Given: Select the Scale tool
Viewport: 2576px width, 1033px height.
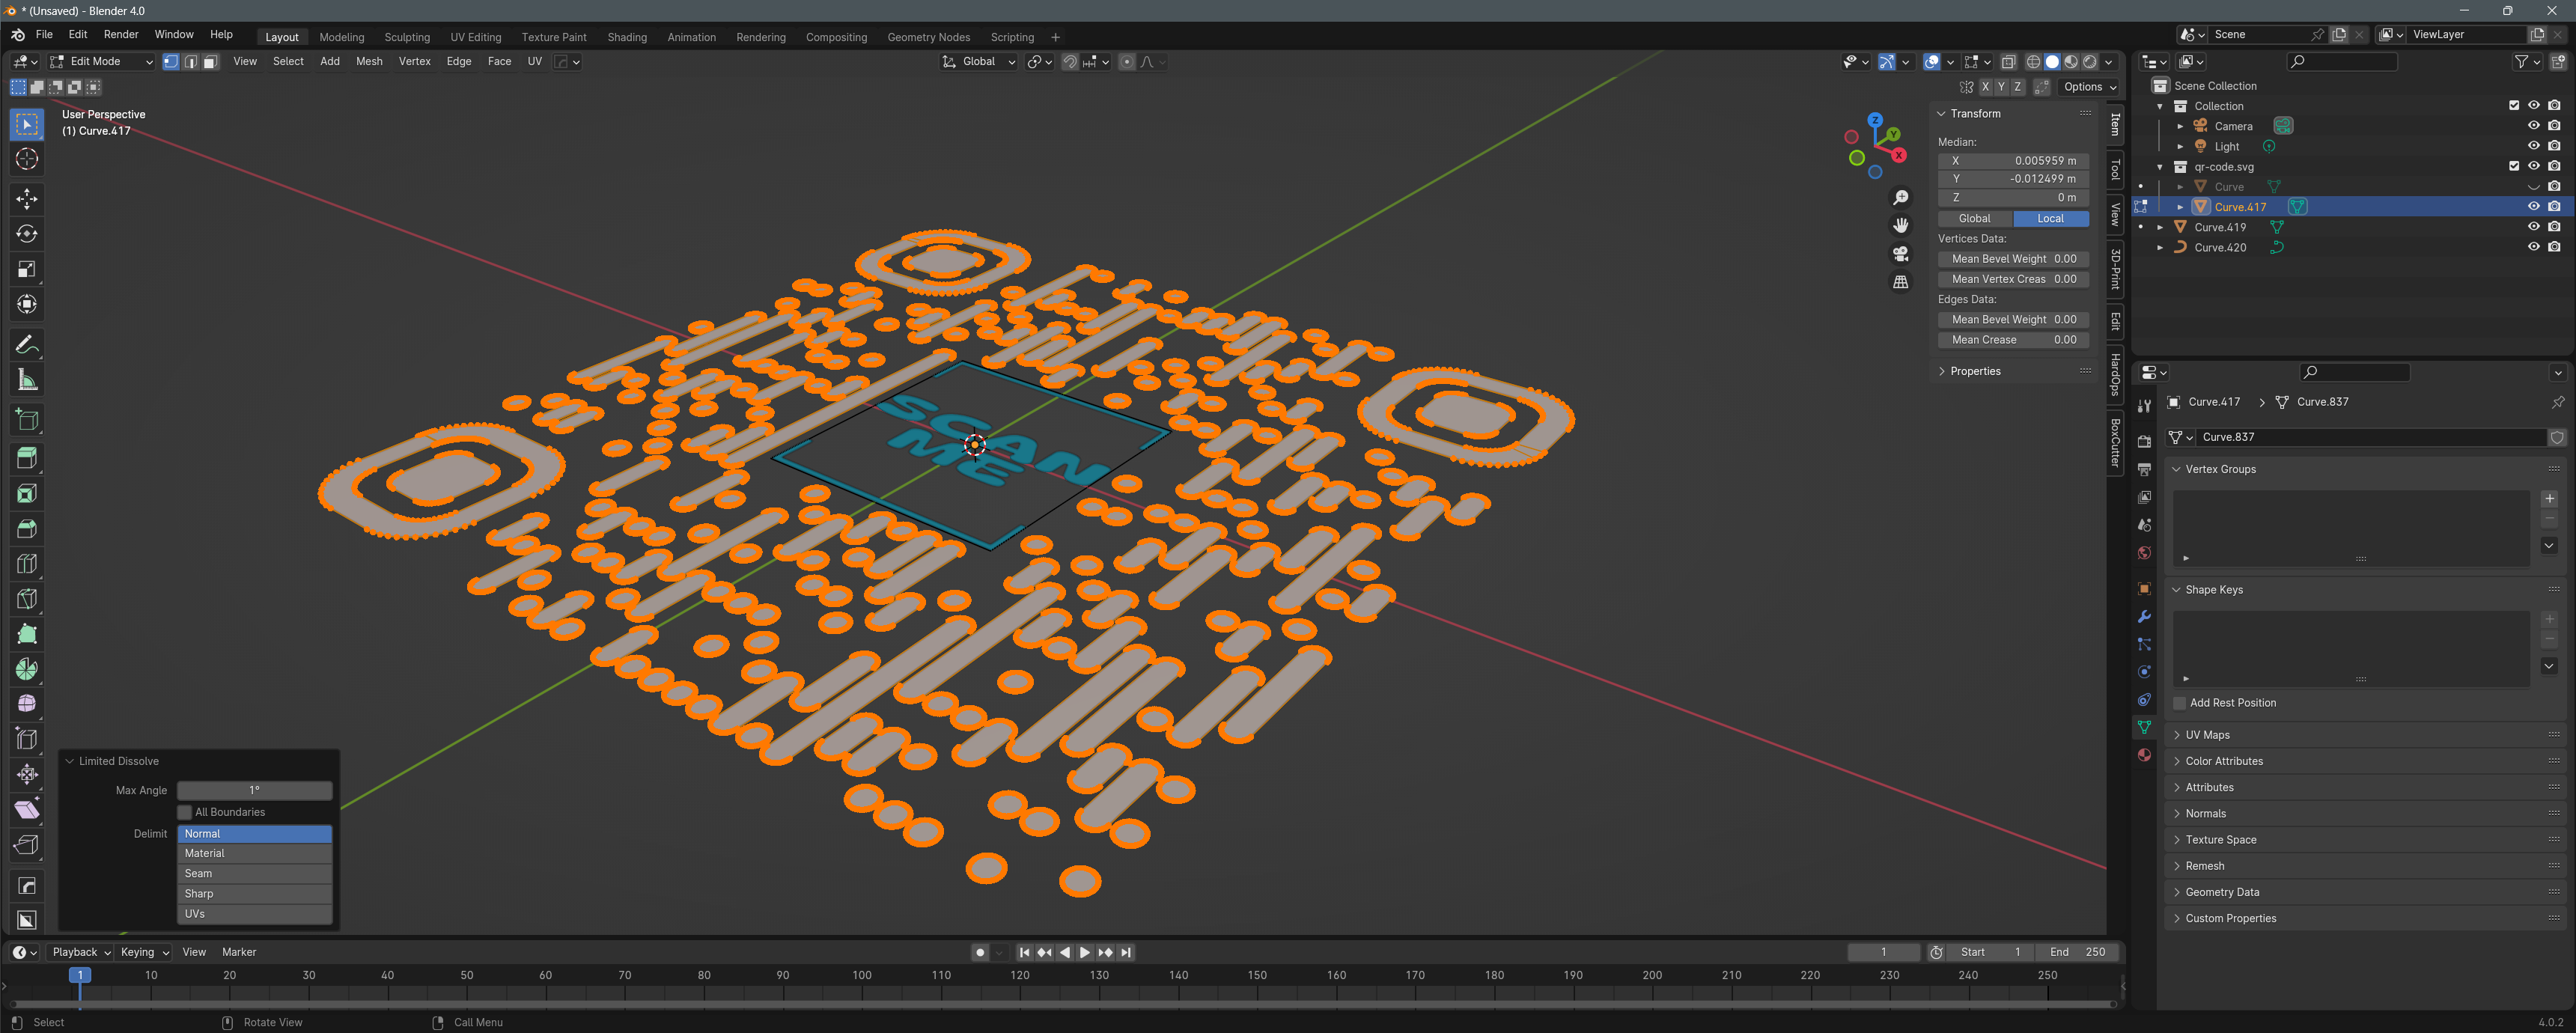Looking at the screenshot, I should click(27, 269).
